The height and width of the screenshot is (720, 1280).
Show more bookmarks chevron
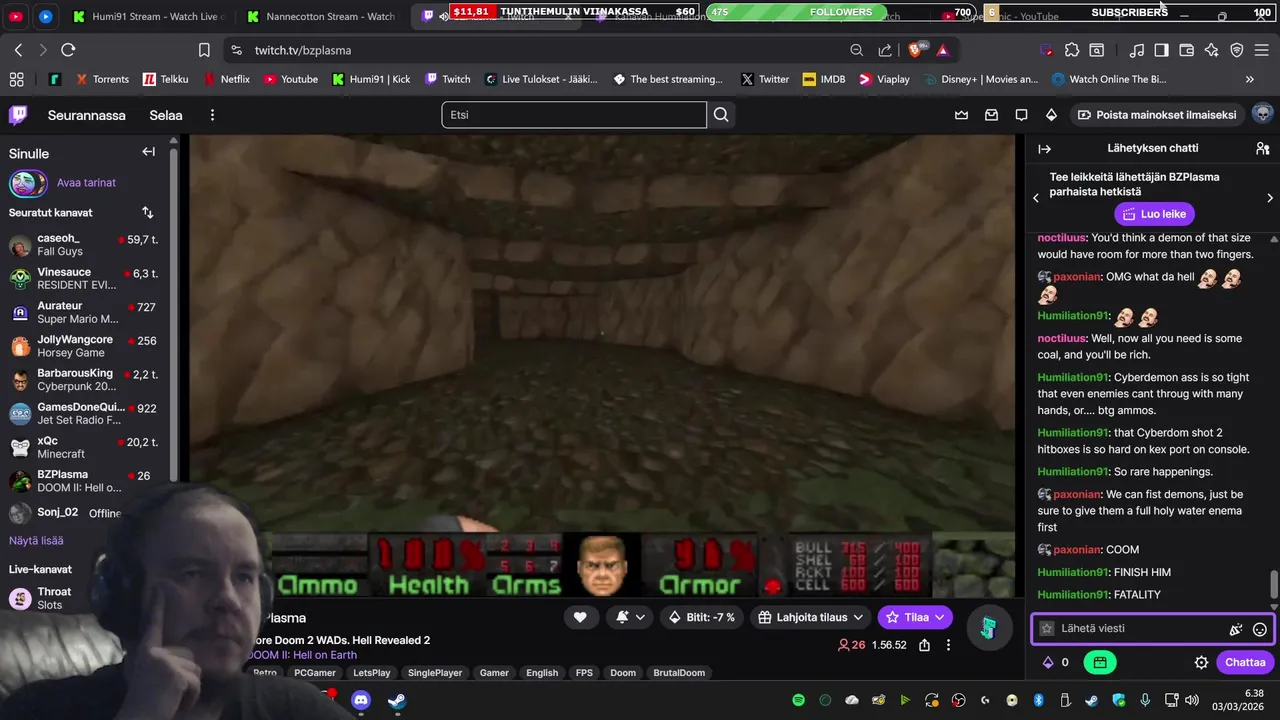1249,79
